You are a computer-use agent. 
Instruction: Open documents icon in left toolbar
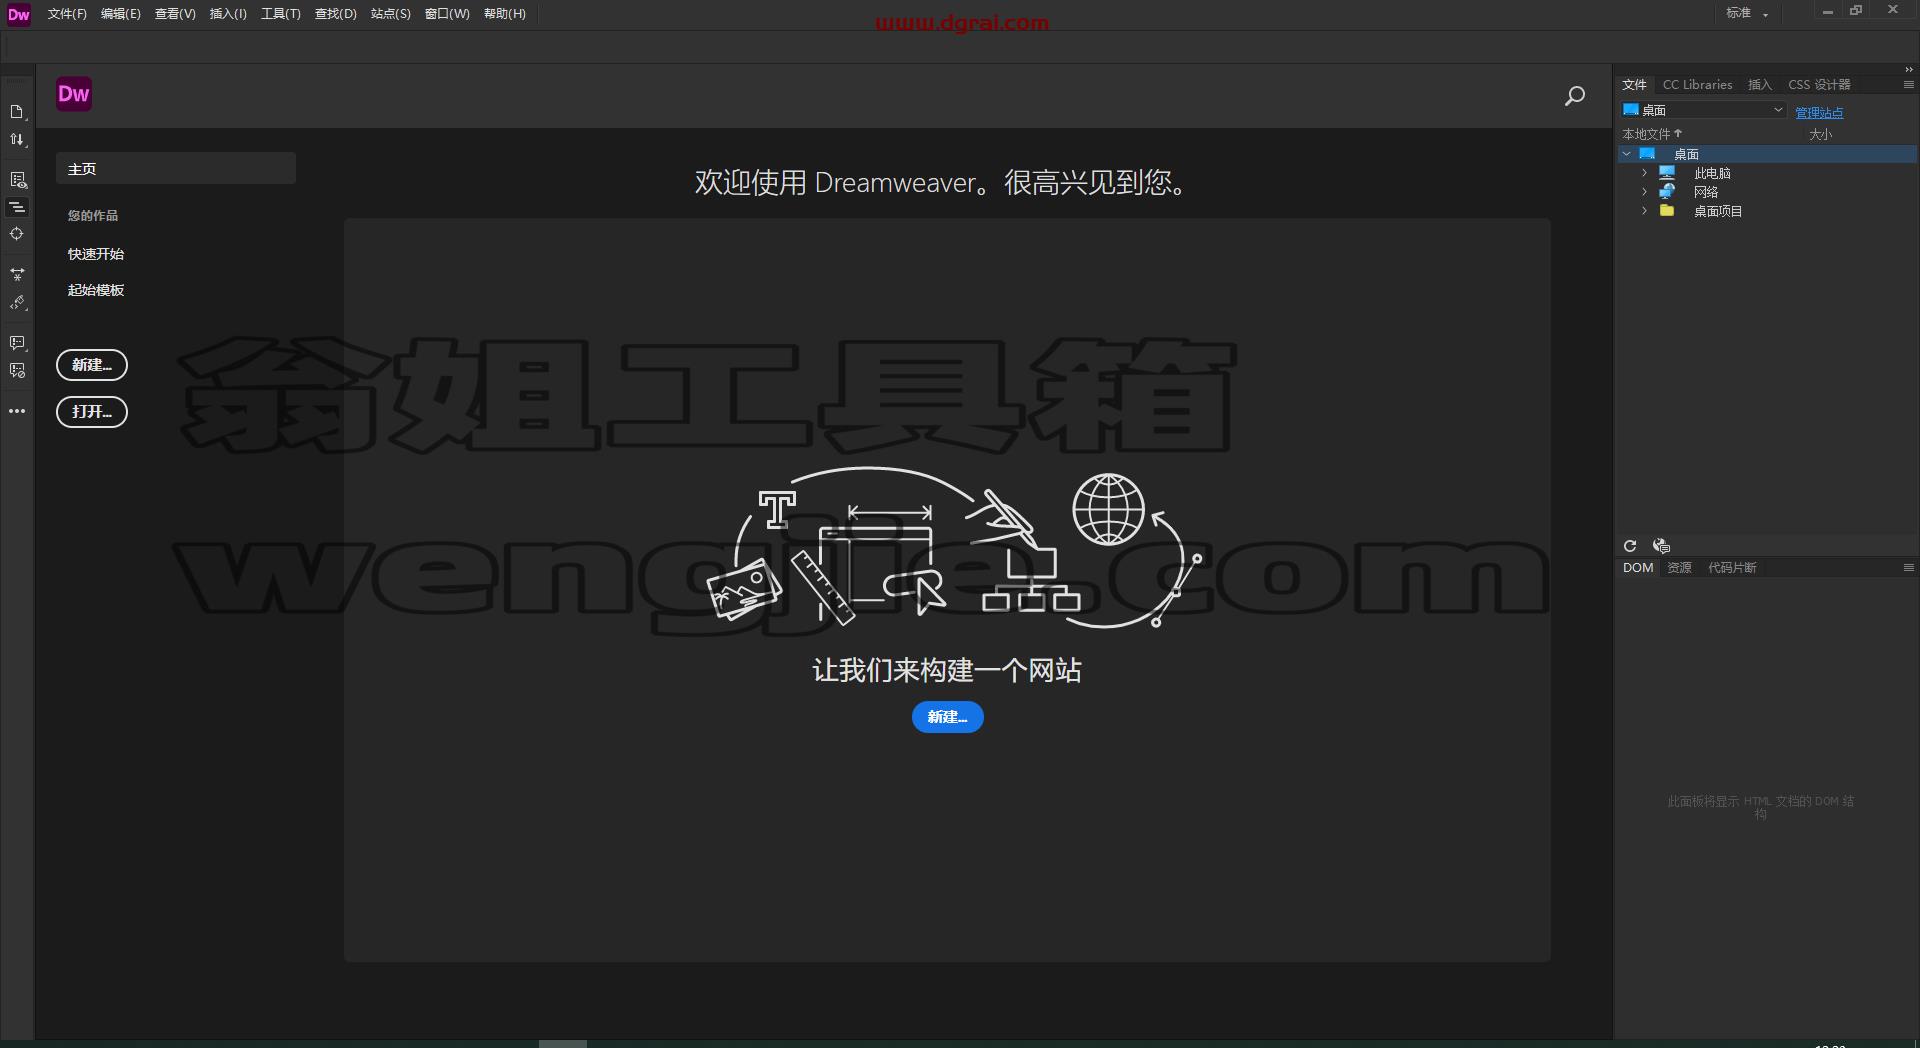17,112
